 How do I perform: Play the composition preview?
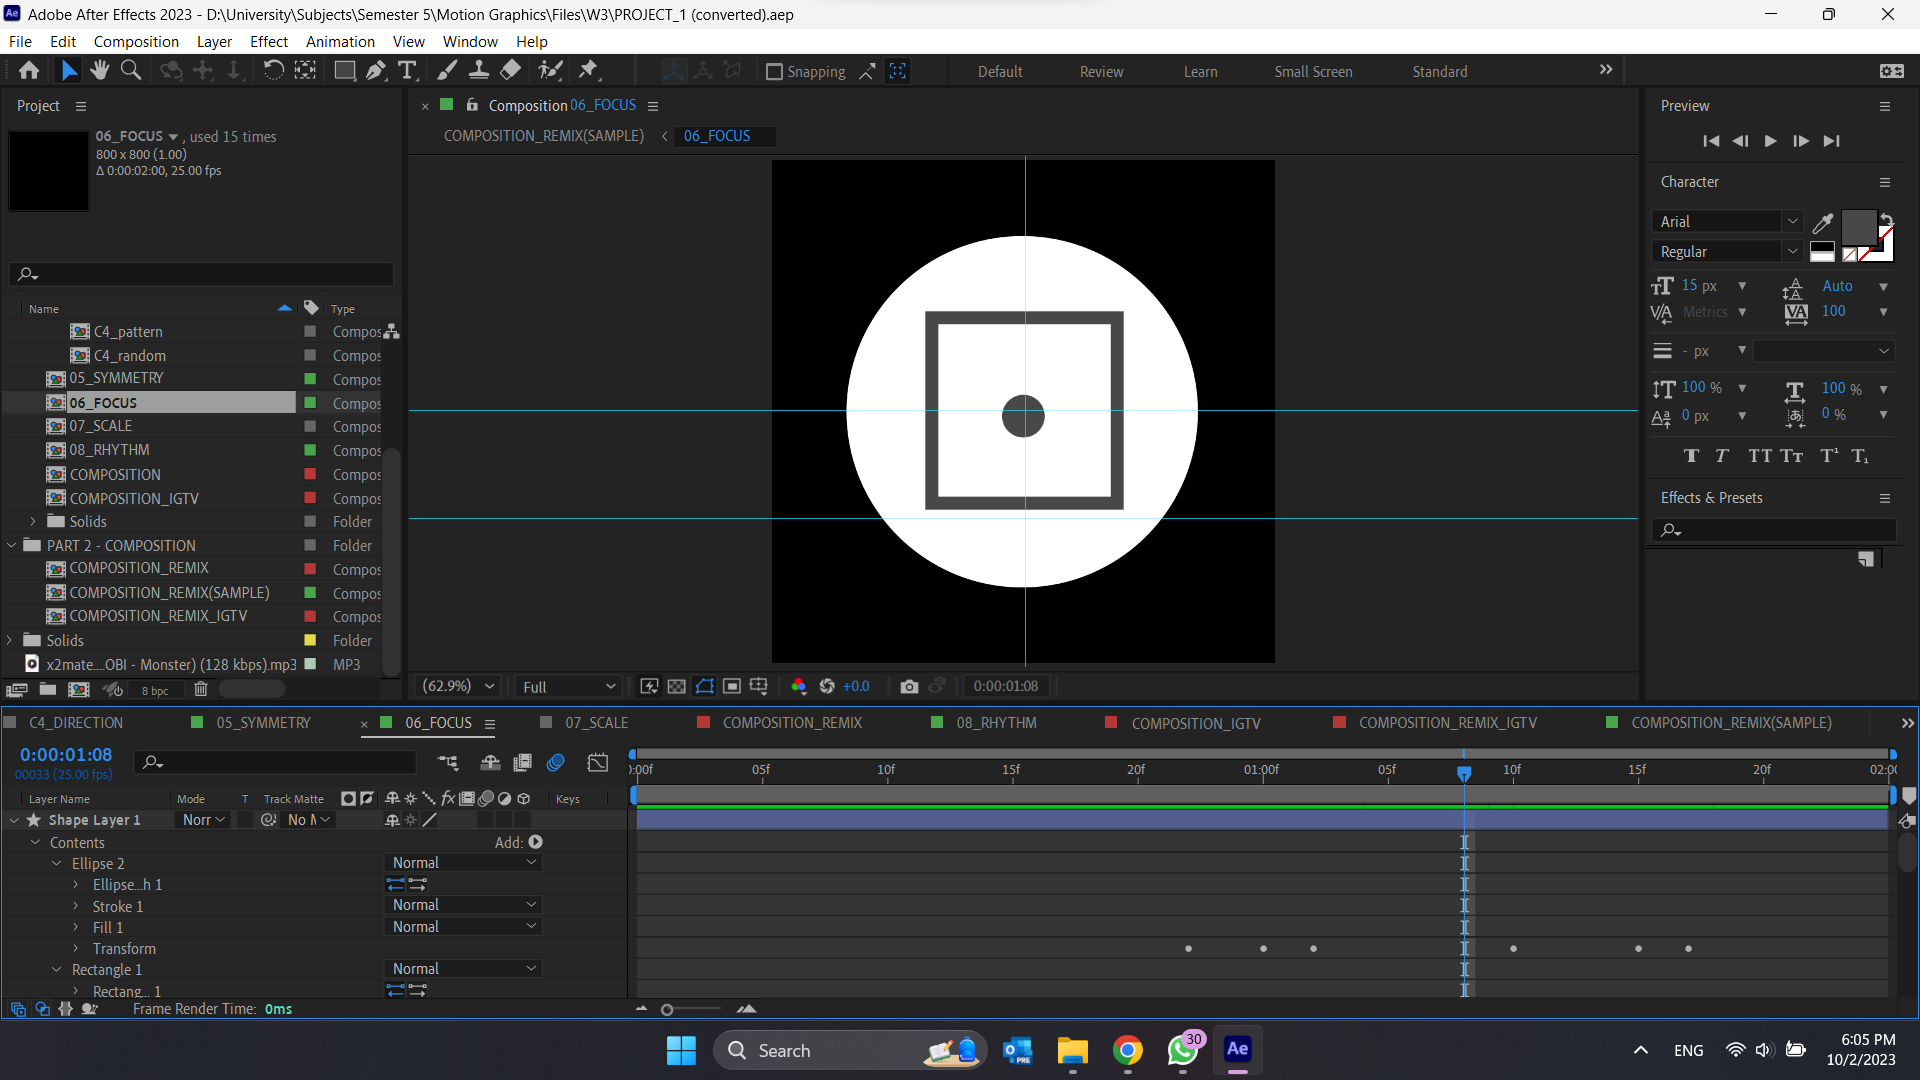[x=1770, y=141]
